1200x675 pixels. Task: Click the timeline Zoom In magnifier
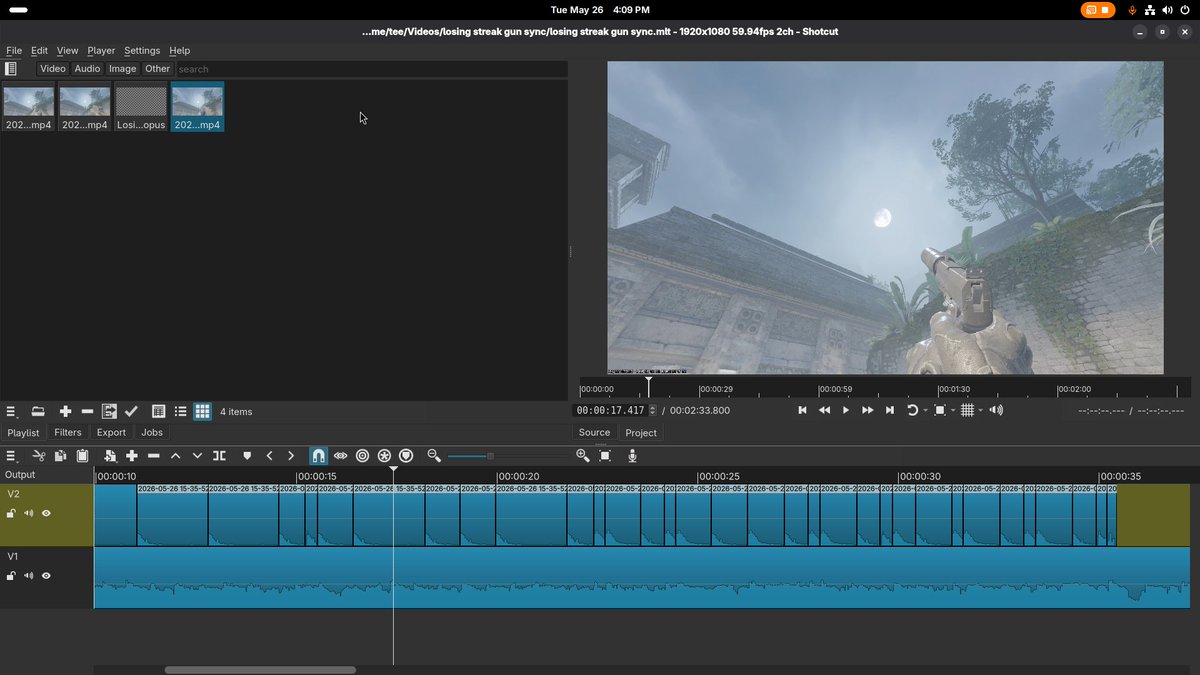point(583,456)
